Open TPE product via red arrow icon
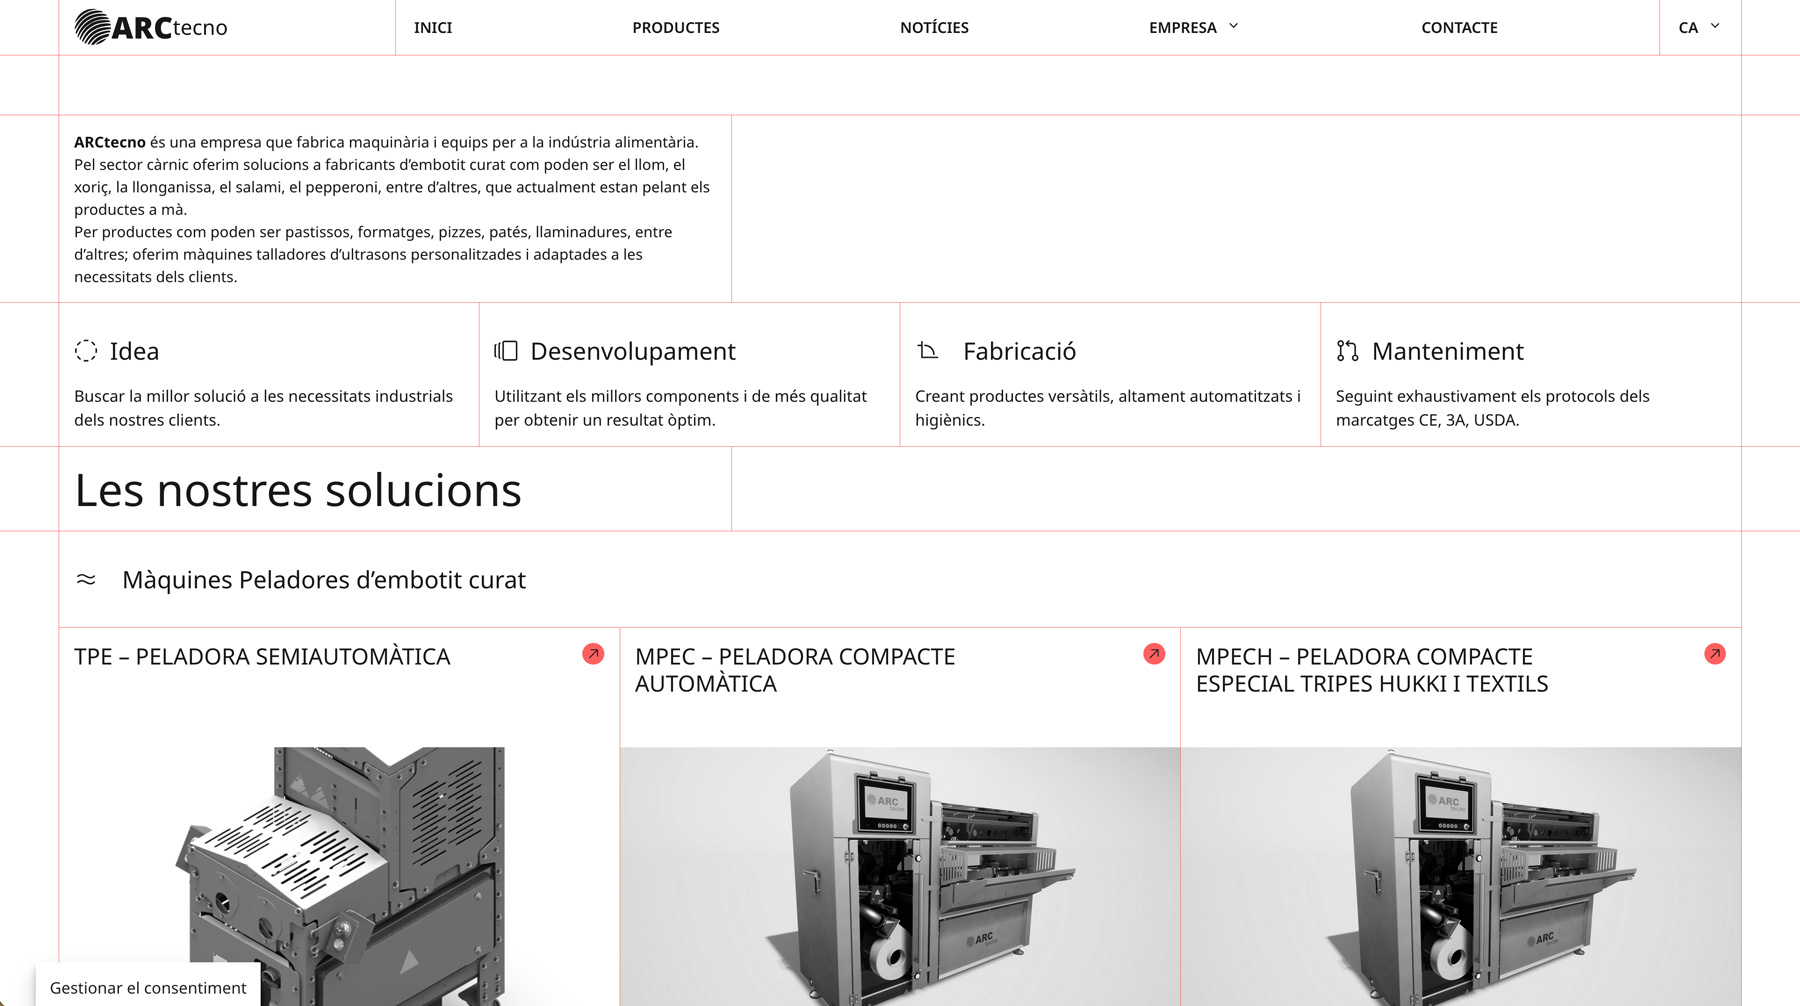The width and height of the screenshot is (1800, 1006). 593,654
